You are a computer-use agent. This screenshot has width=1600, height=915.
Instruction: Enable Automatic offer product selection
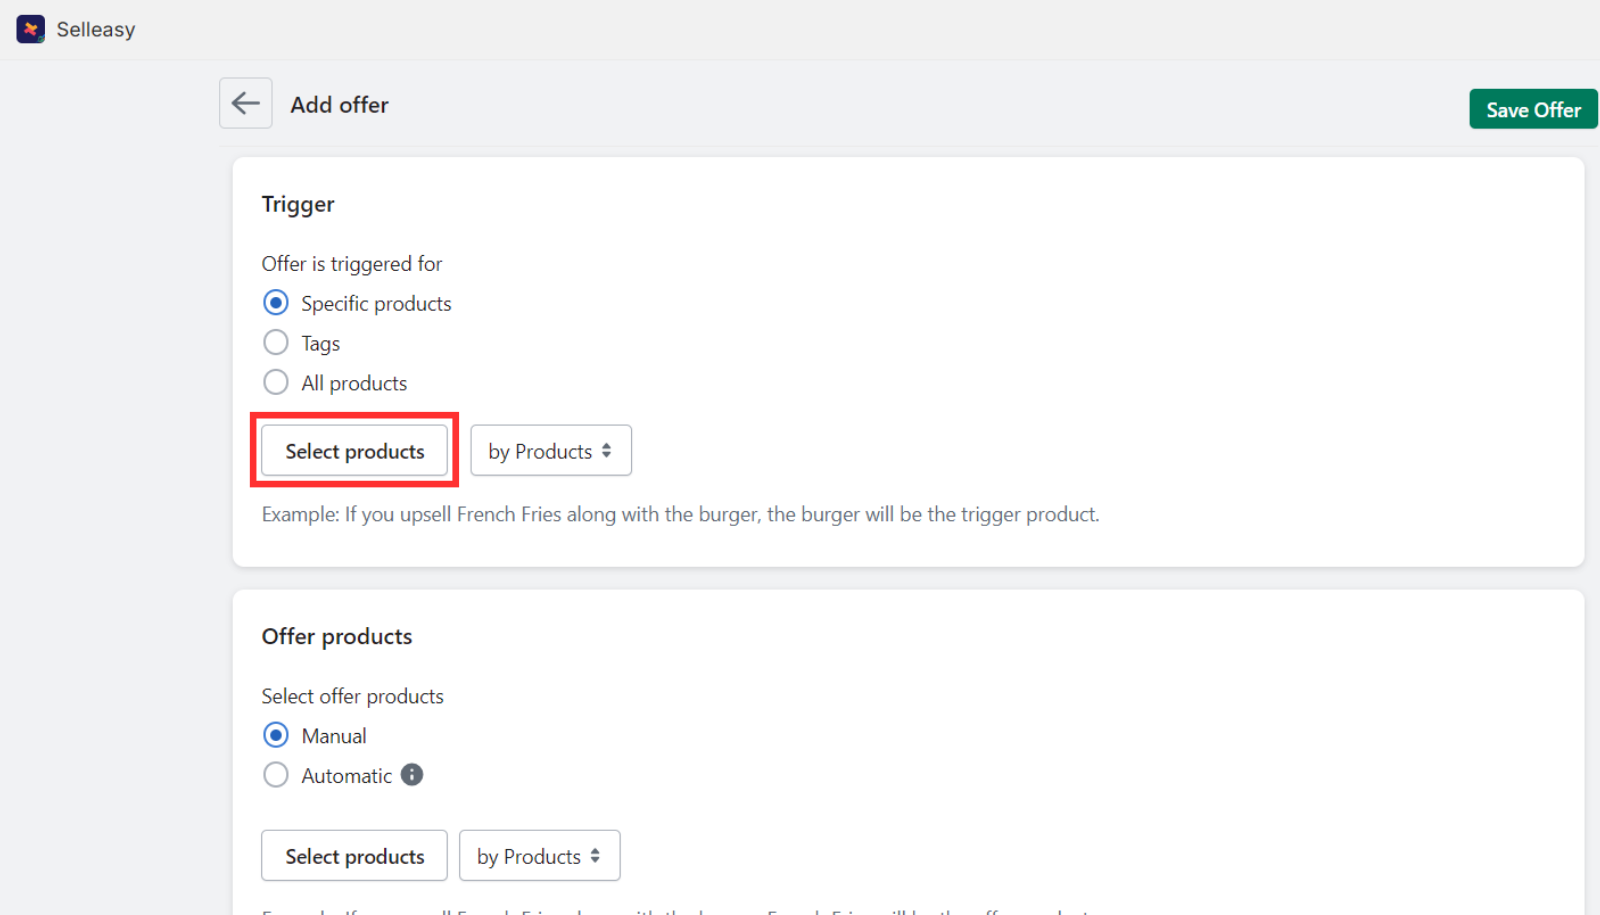click(275, 774)
